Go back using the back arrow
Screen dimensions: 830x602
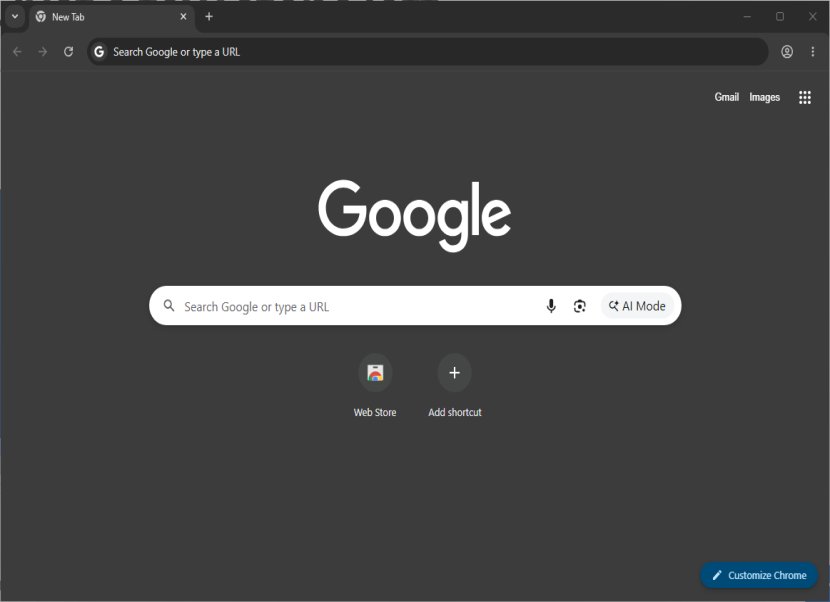(x=17, y=52)
